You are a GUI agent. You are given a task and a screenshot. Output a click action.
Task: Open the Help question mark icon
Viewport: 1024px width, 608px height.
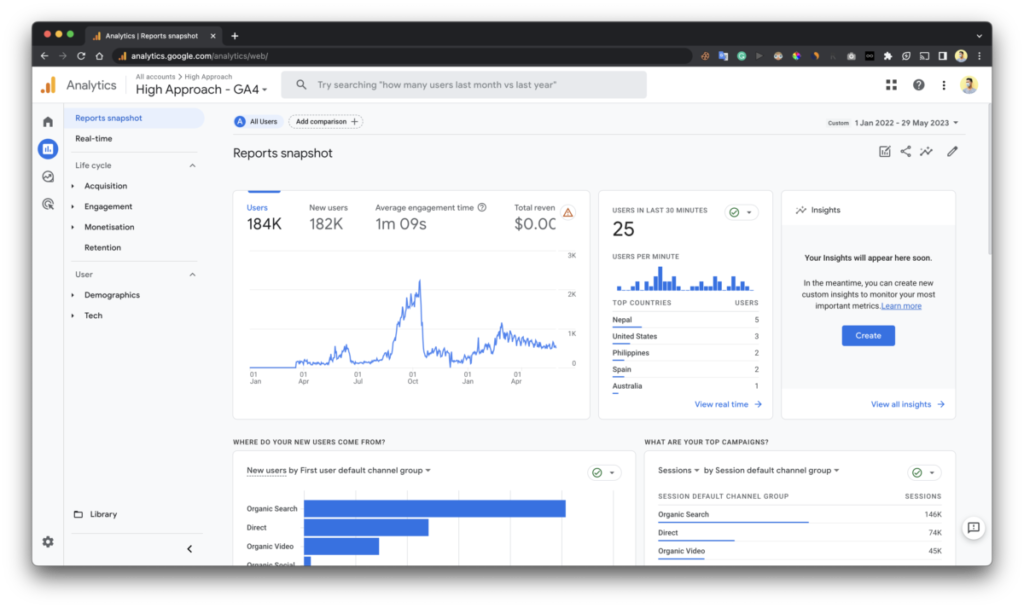(918, 85)
